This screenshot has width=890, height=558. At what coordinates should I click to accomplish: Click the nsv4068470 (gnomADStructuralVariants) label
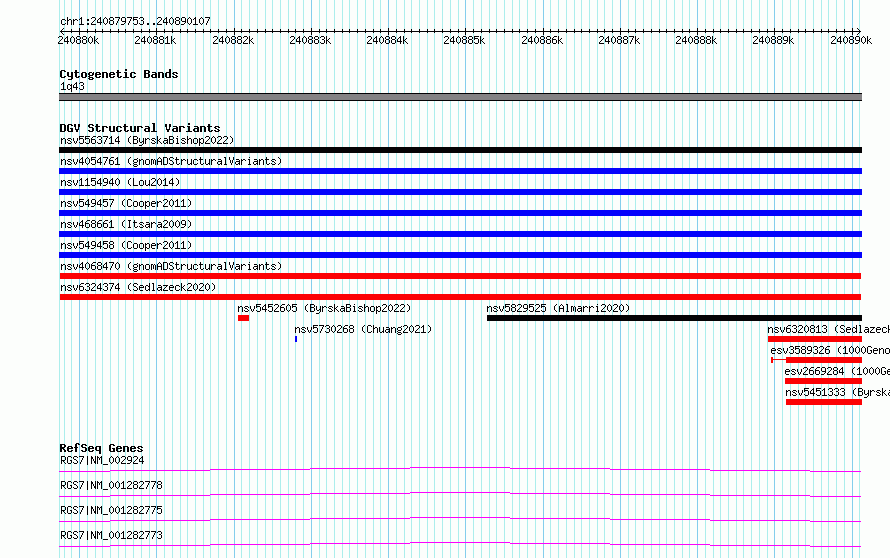pos(171,266)
